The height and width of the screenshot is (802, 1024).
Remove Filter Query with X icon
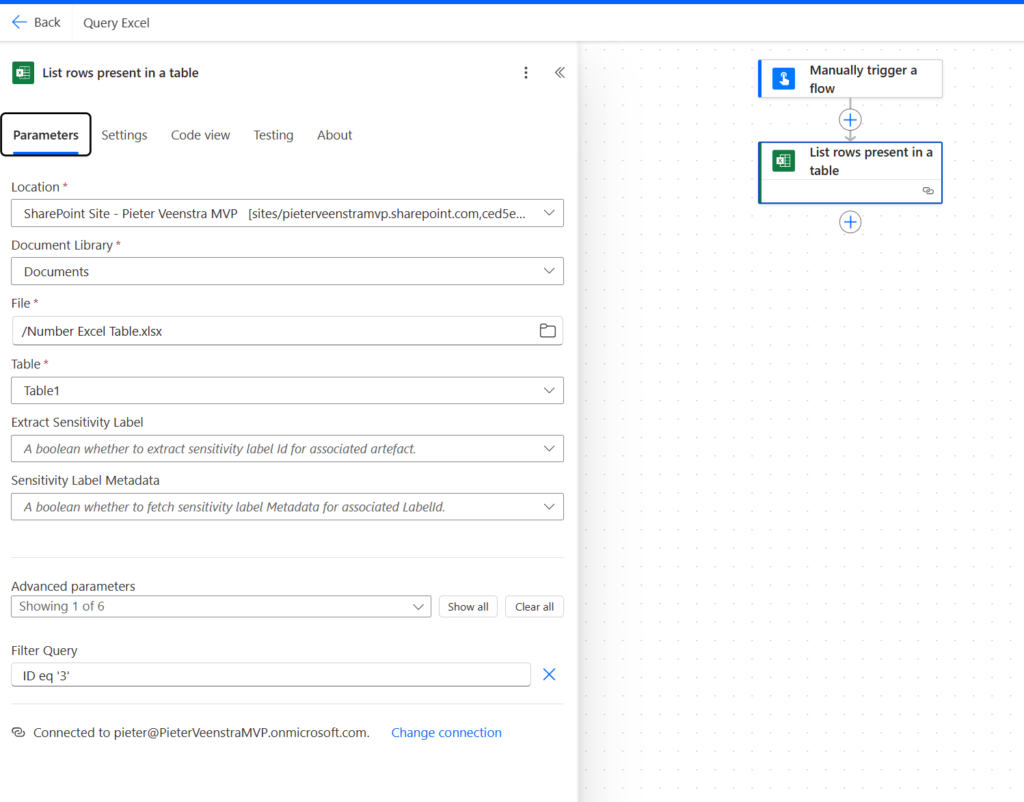pyautogui.click(x=549, y=675)
